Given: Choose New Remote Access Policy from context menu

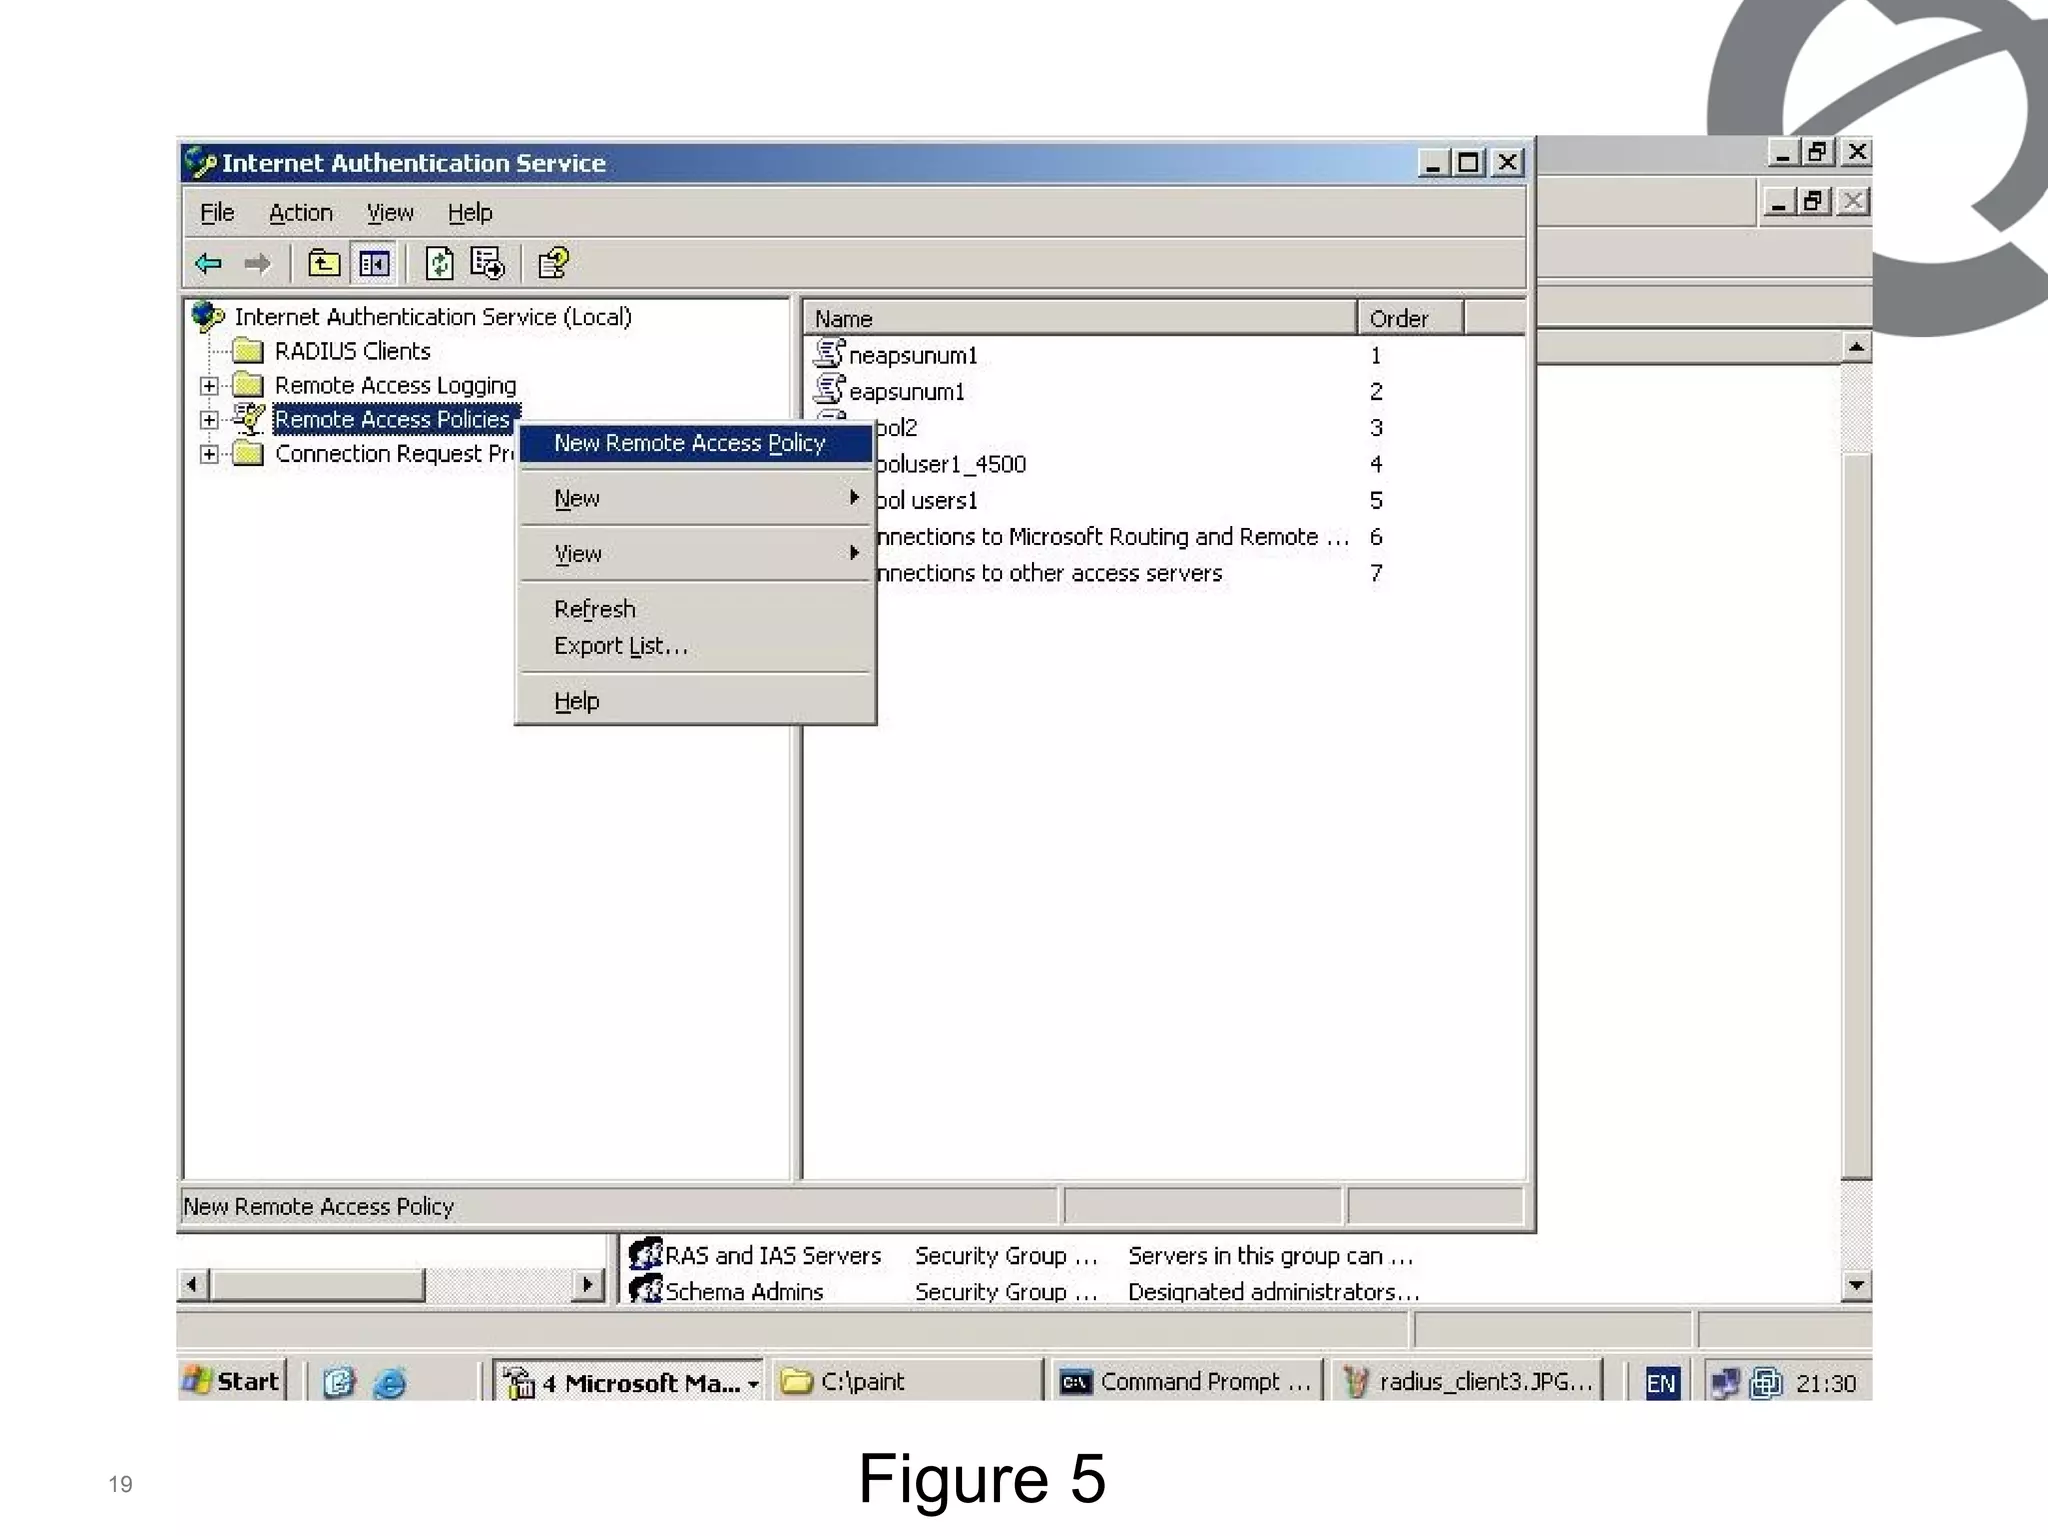Looking at the screenshot, I should point(689,443).
